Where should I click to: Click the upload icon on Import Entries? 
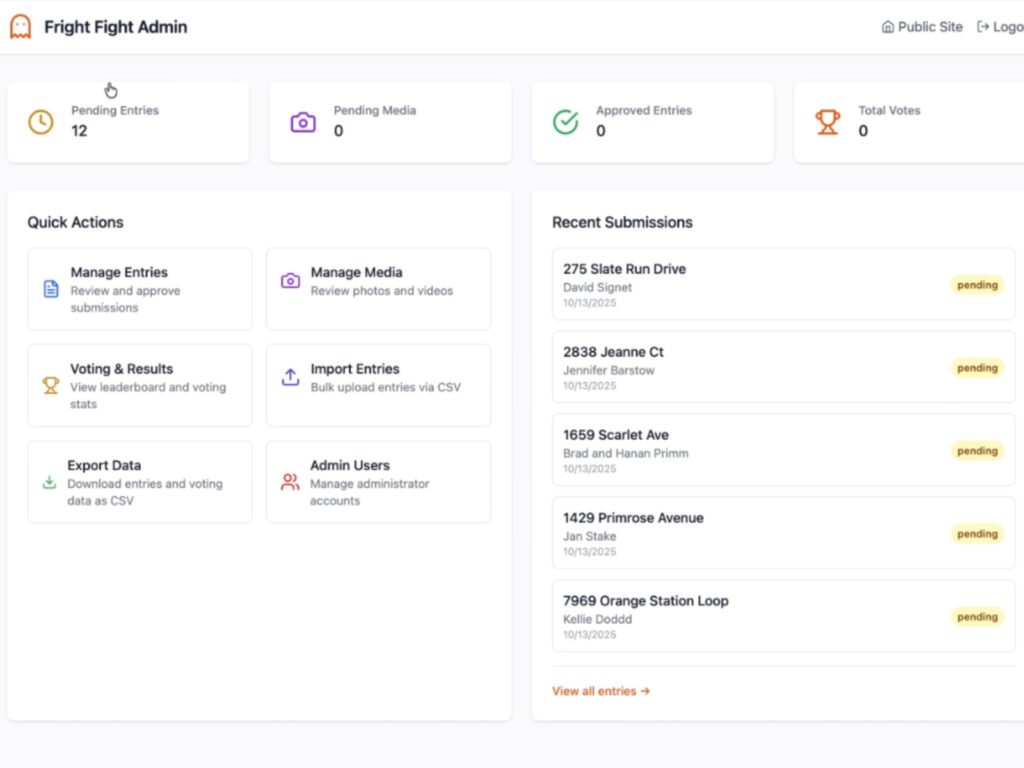pos(291,377)
